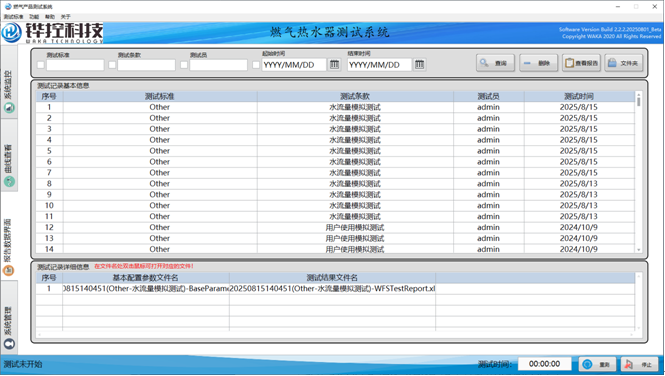Click 水流量模拟测试 in row 4
The width and height of the screenshot is (665, 376).
point(355,140)
